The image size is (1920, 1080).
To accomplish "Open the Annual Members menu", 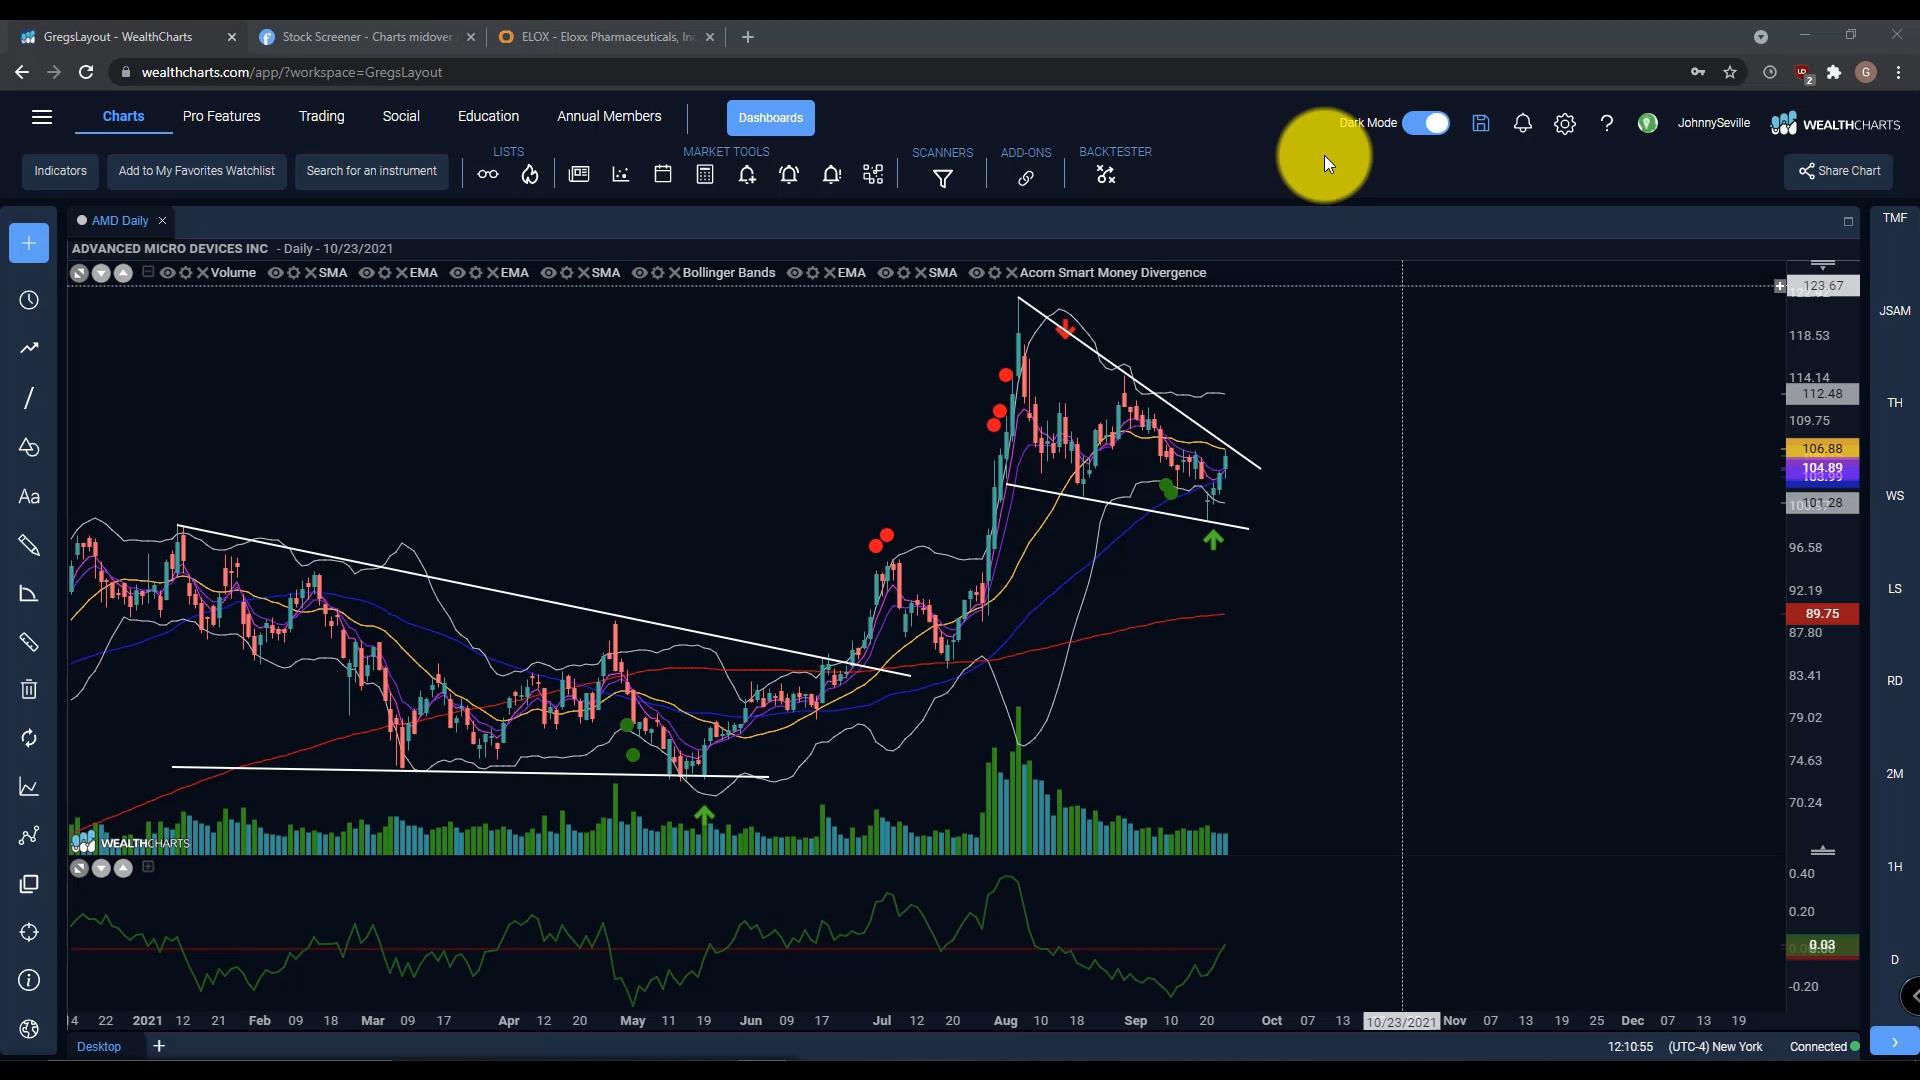I will (x=609, y=117).
